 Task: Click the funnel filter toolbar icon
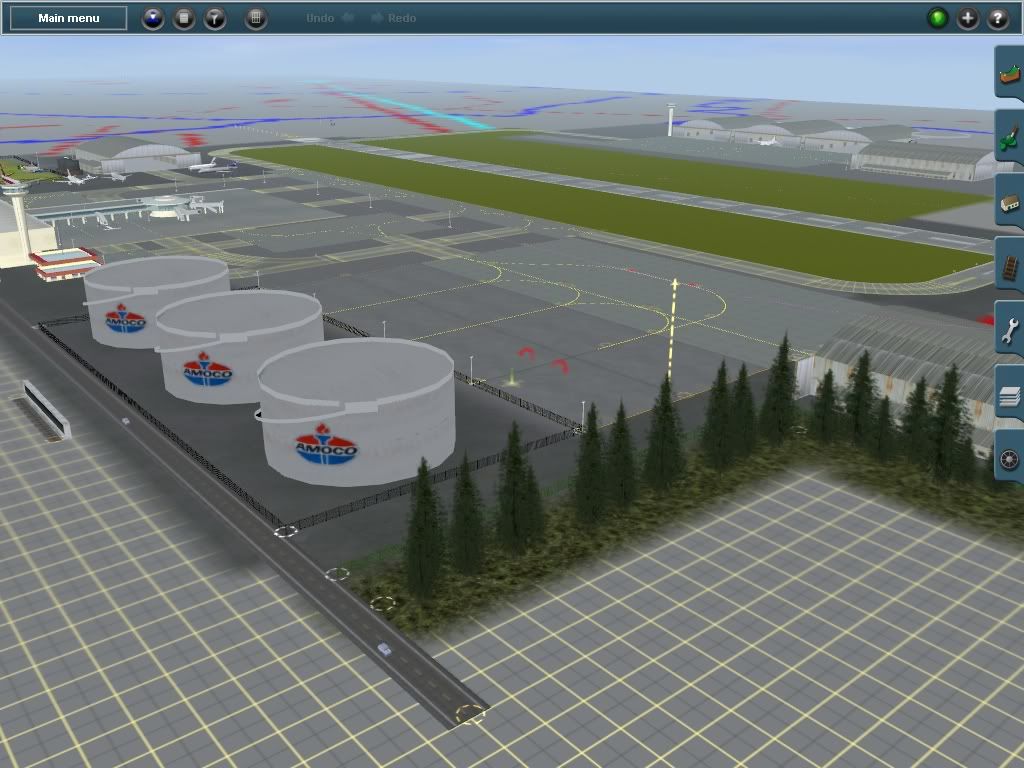coord(215,18)
